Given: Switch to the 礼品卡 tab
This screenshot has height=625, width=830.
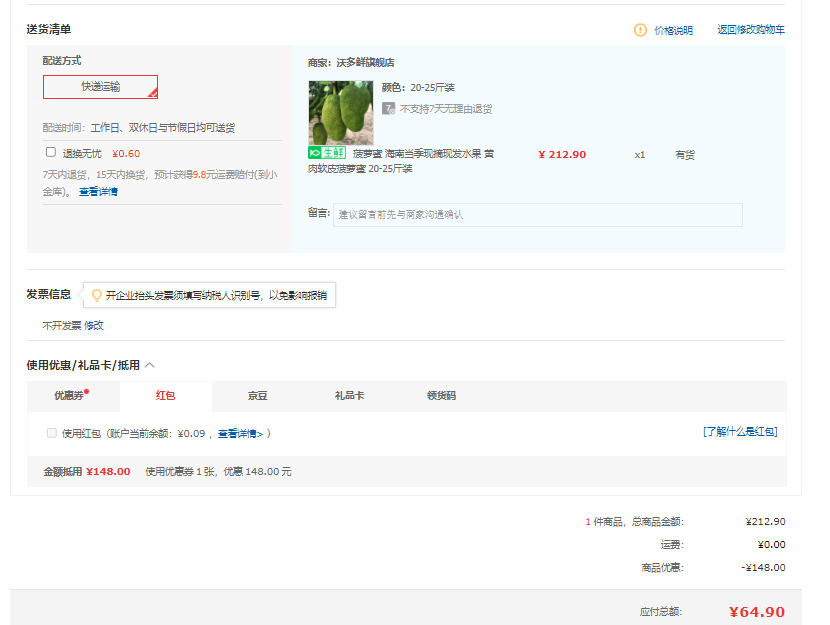Looking at the screenshot, I should (x=349, y=396).
